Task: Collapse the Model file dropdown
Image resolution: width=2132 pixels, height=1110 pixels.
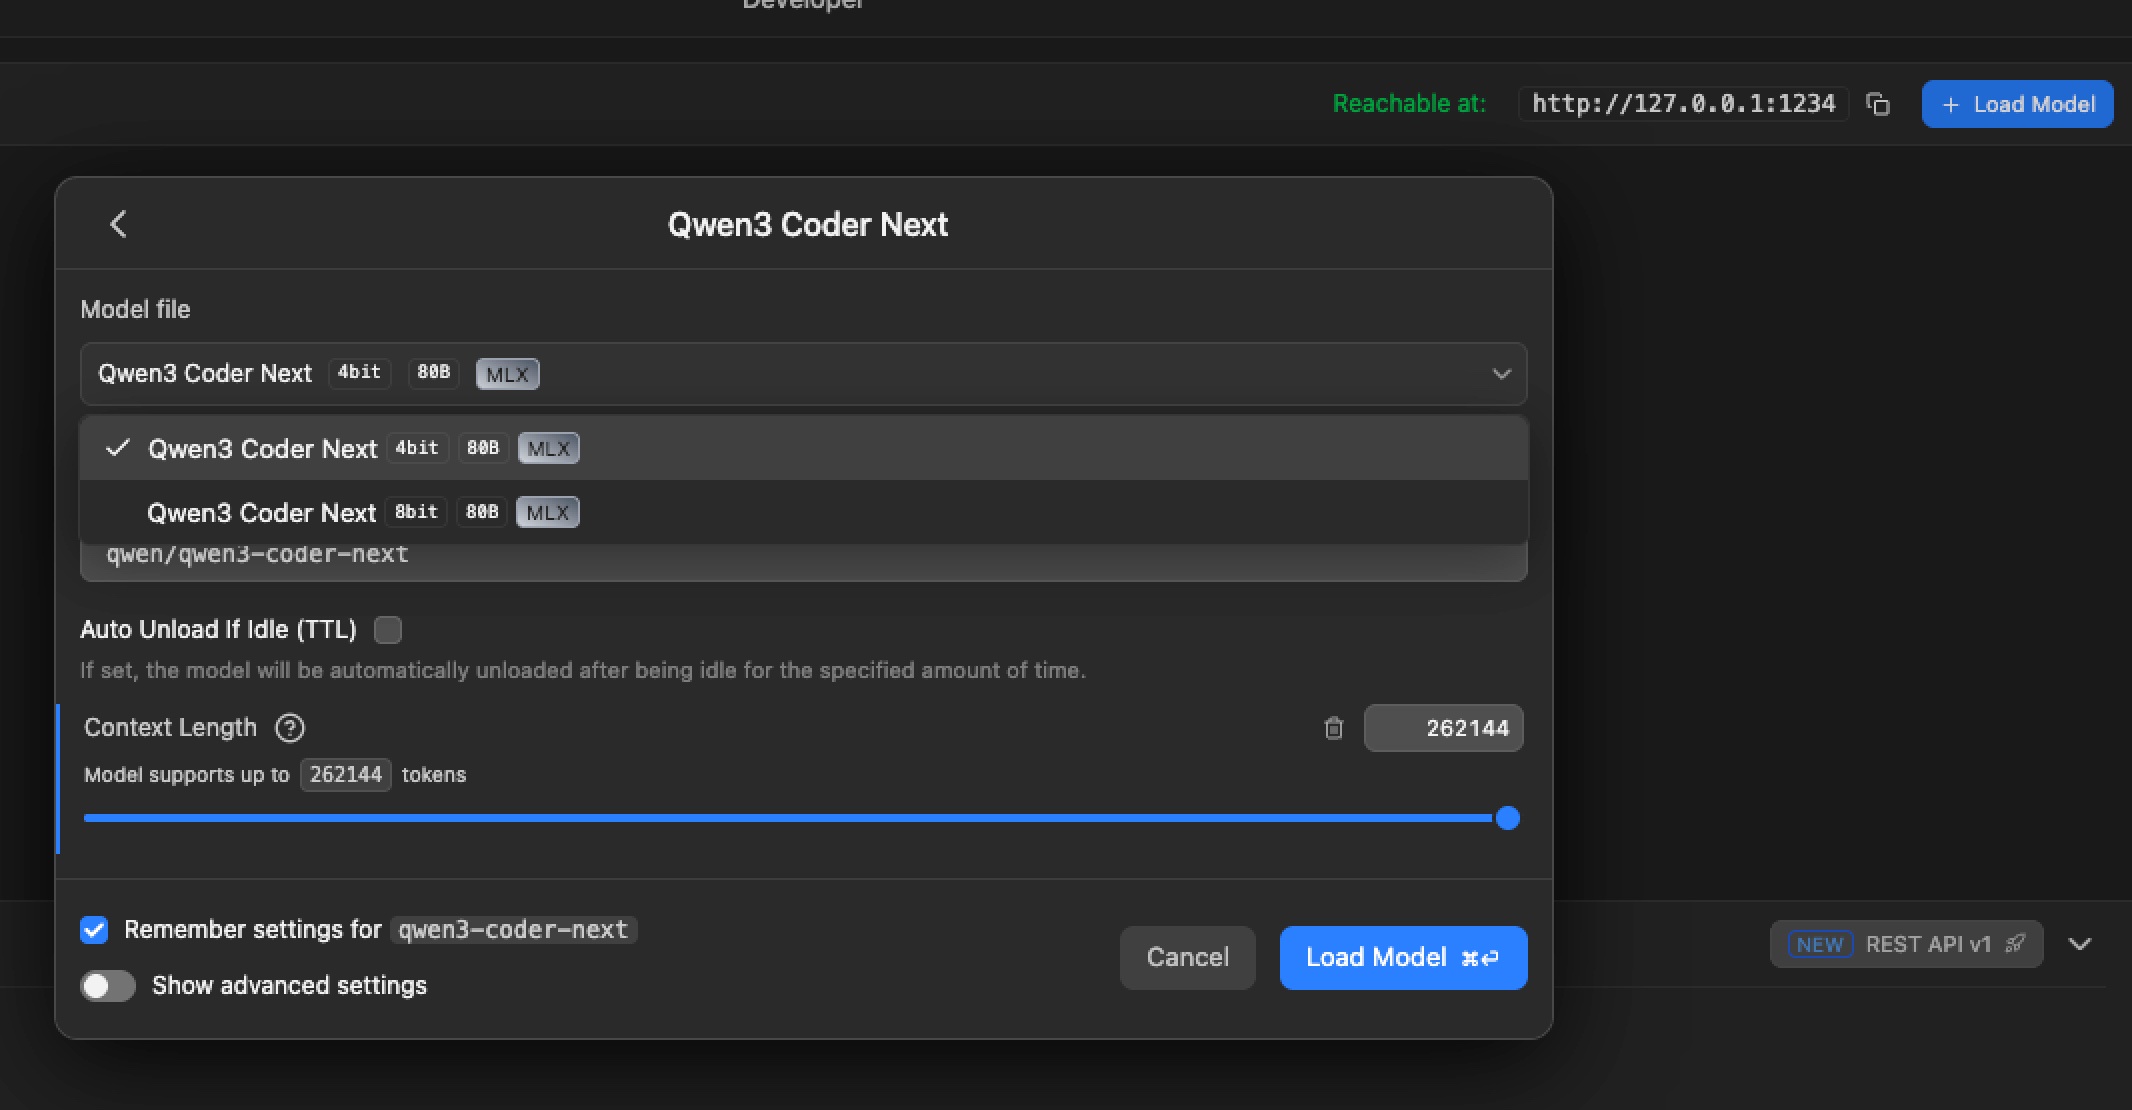Action: pos(1500,374)
